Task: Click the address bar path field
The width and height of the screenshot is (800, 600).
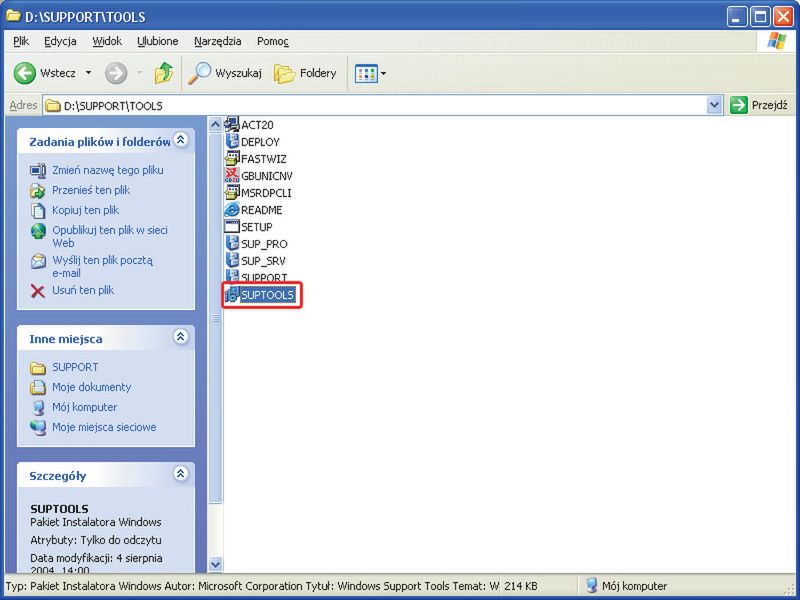Action: (x=375, y=106)
